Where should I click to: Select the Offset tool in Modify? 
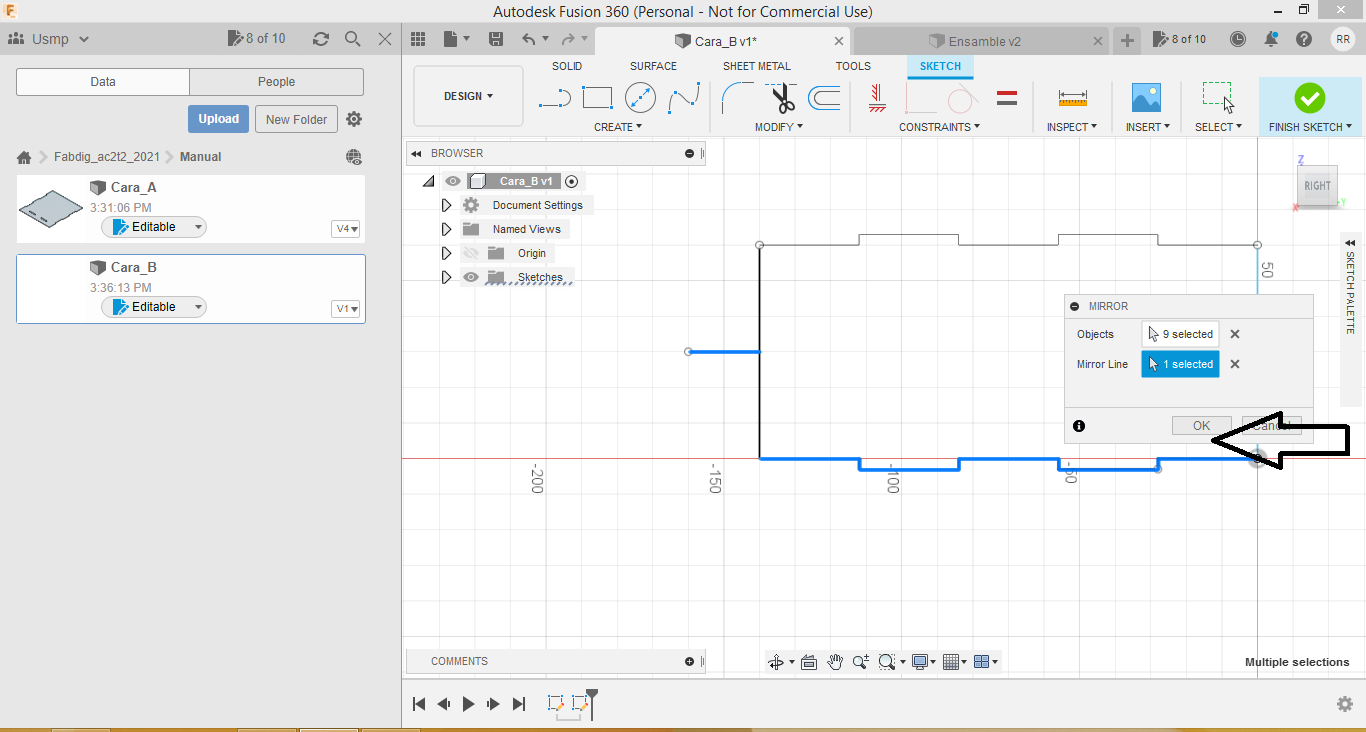[824, 98]
